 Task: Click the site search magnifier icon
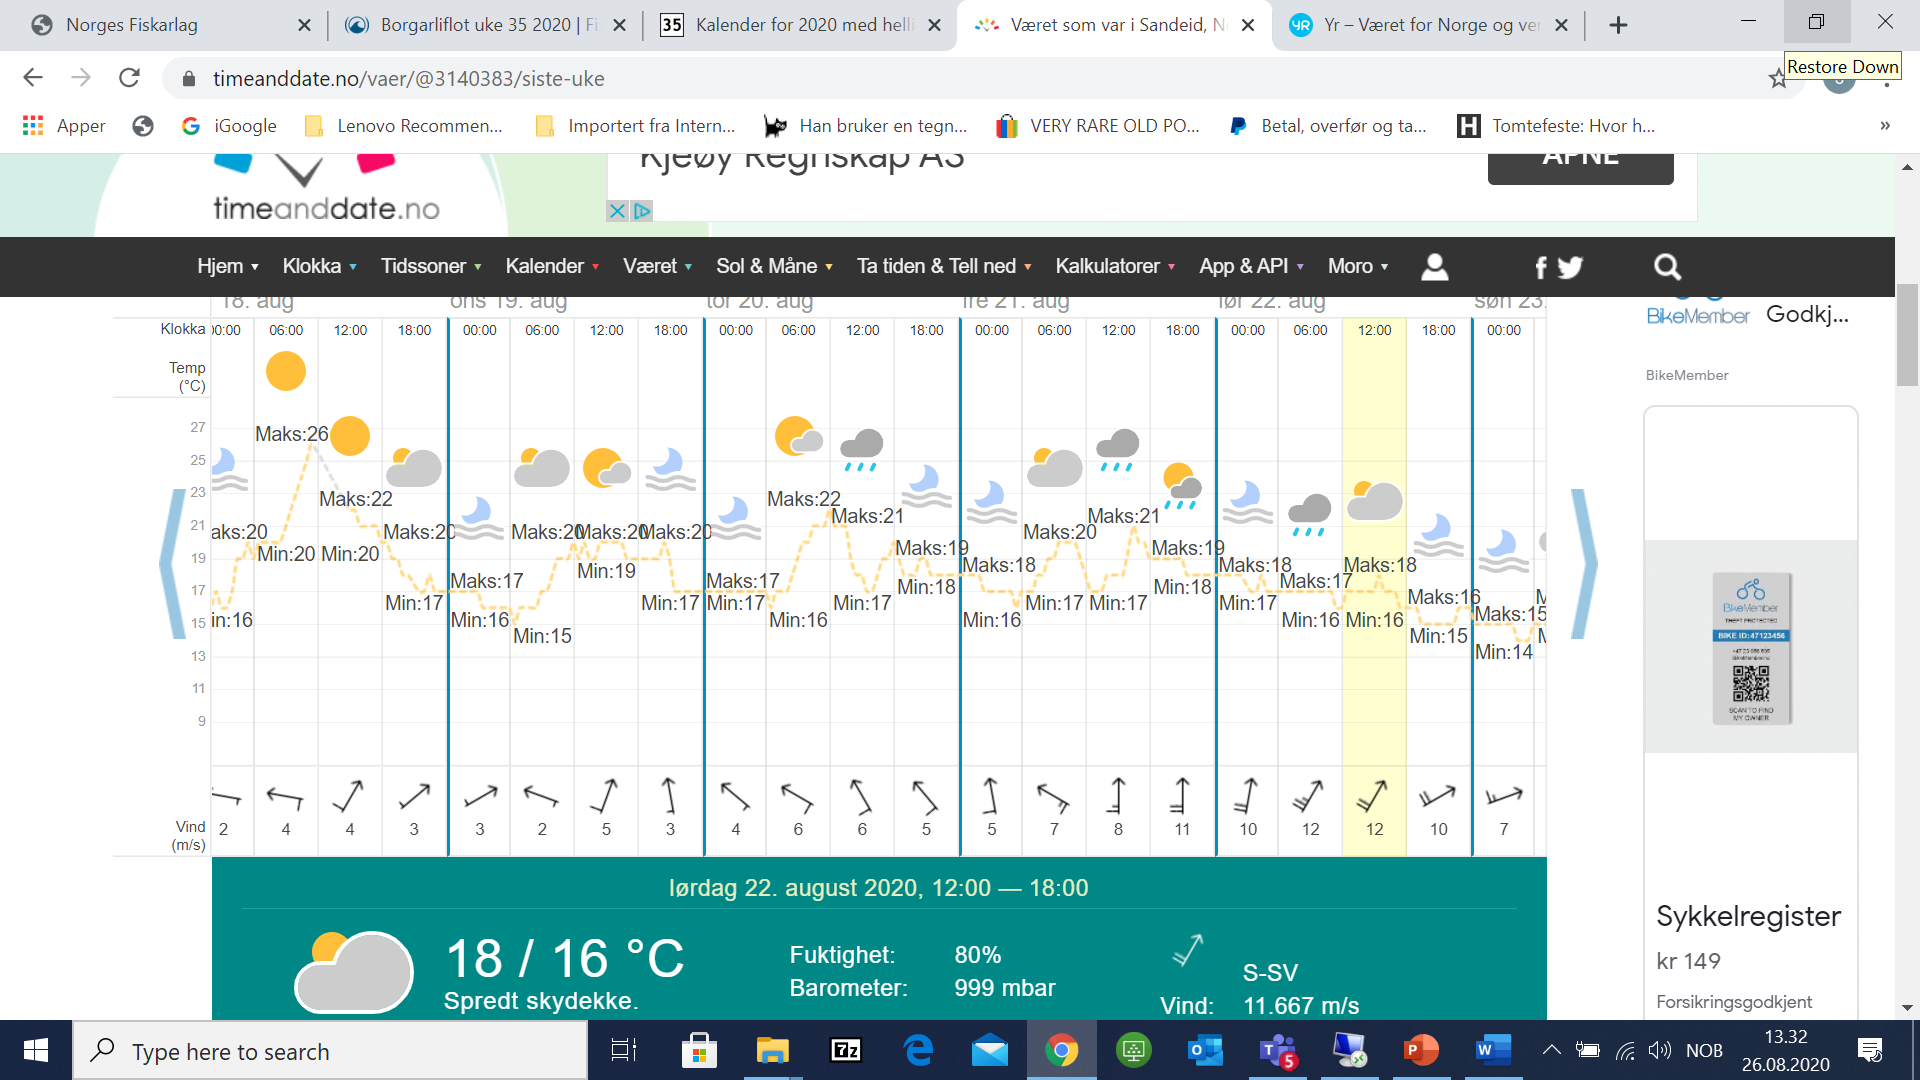click(x=1667, y=267)
